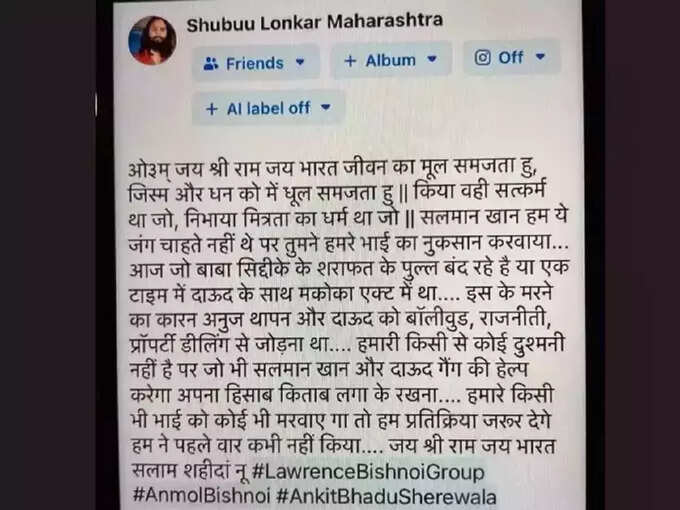The image size is (680, 510).
Task: Click the plus icon beside AI label off
Action: [x=211, y=109]
